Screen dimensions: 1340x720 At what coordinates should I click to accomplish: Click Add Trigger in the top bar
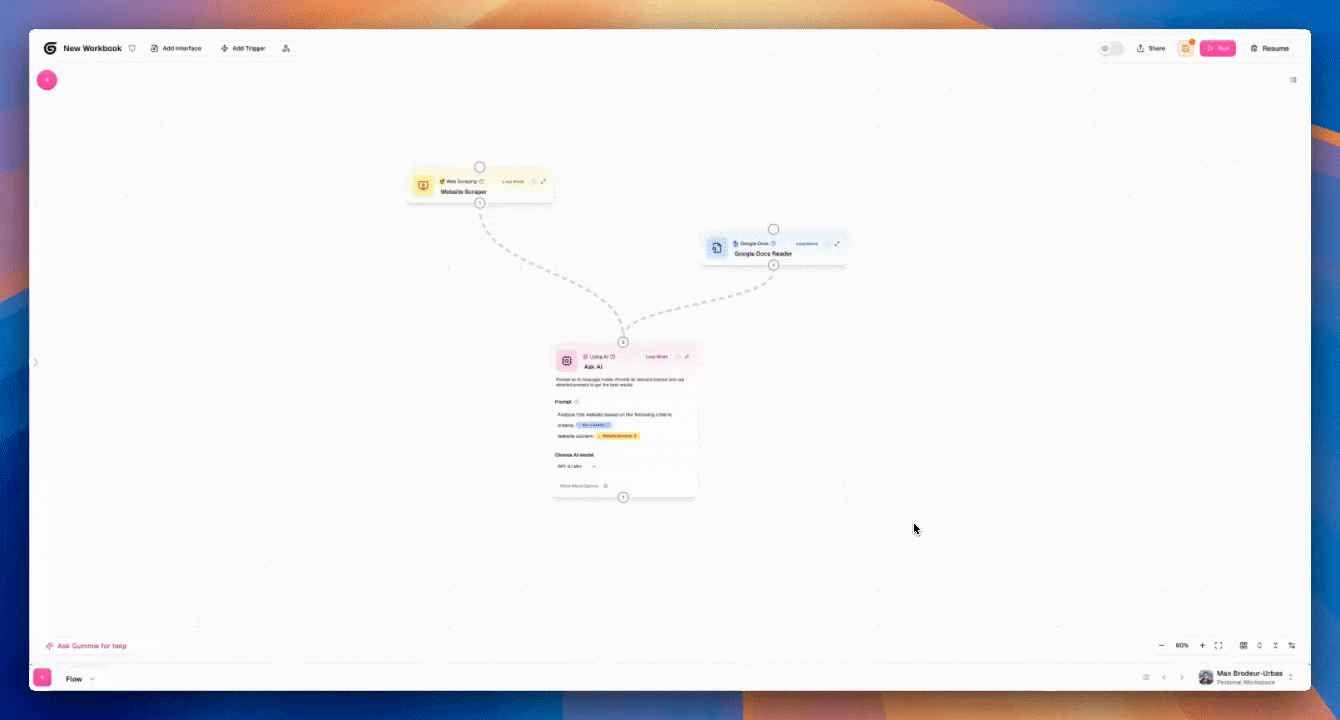tap(243, 48)
